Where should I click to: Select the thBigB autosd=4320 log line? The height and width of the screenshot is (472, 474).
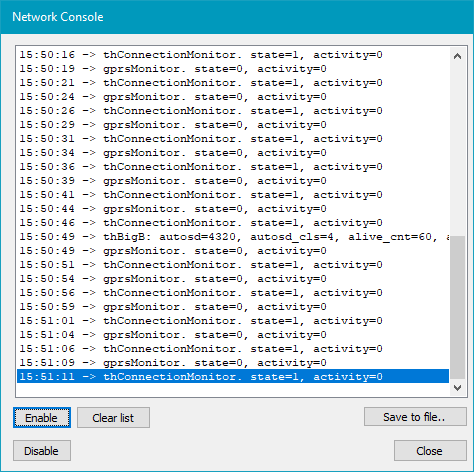[233, 237]
